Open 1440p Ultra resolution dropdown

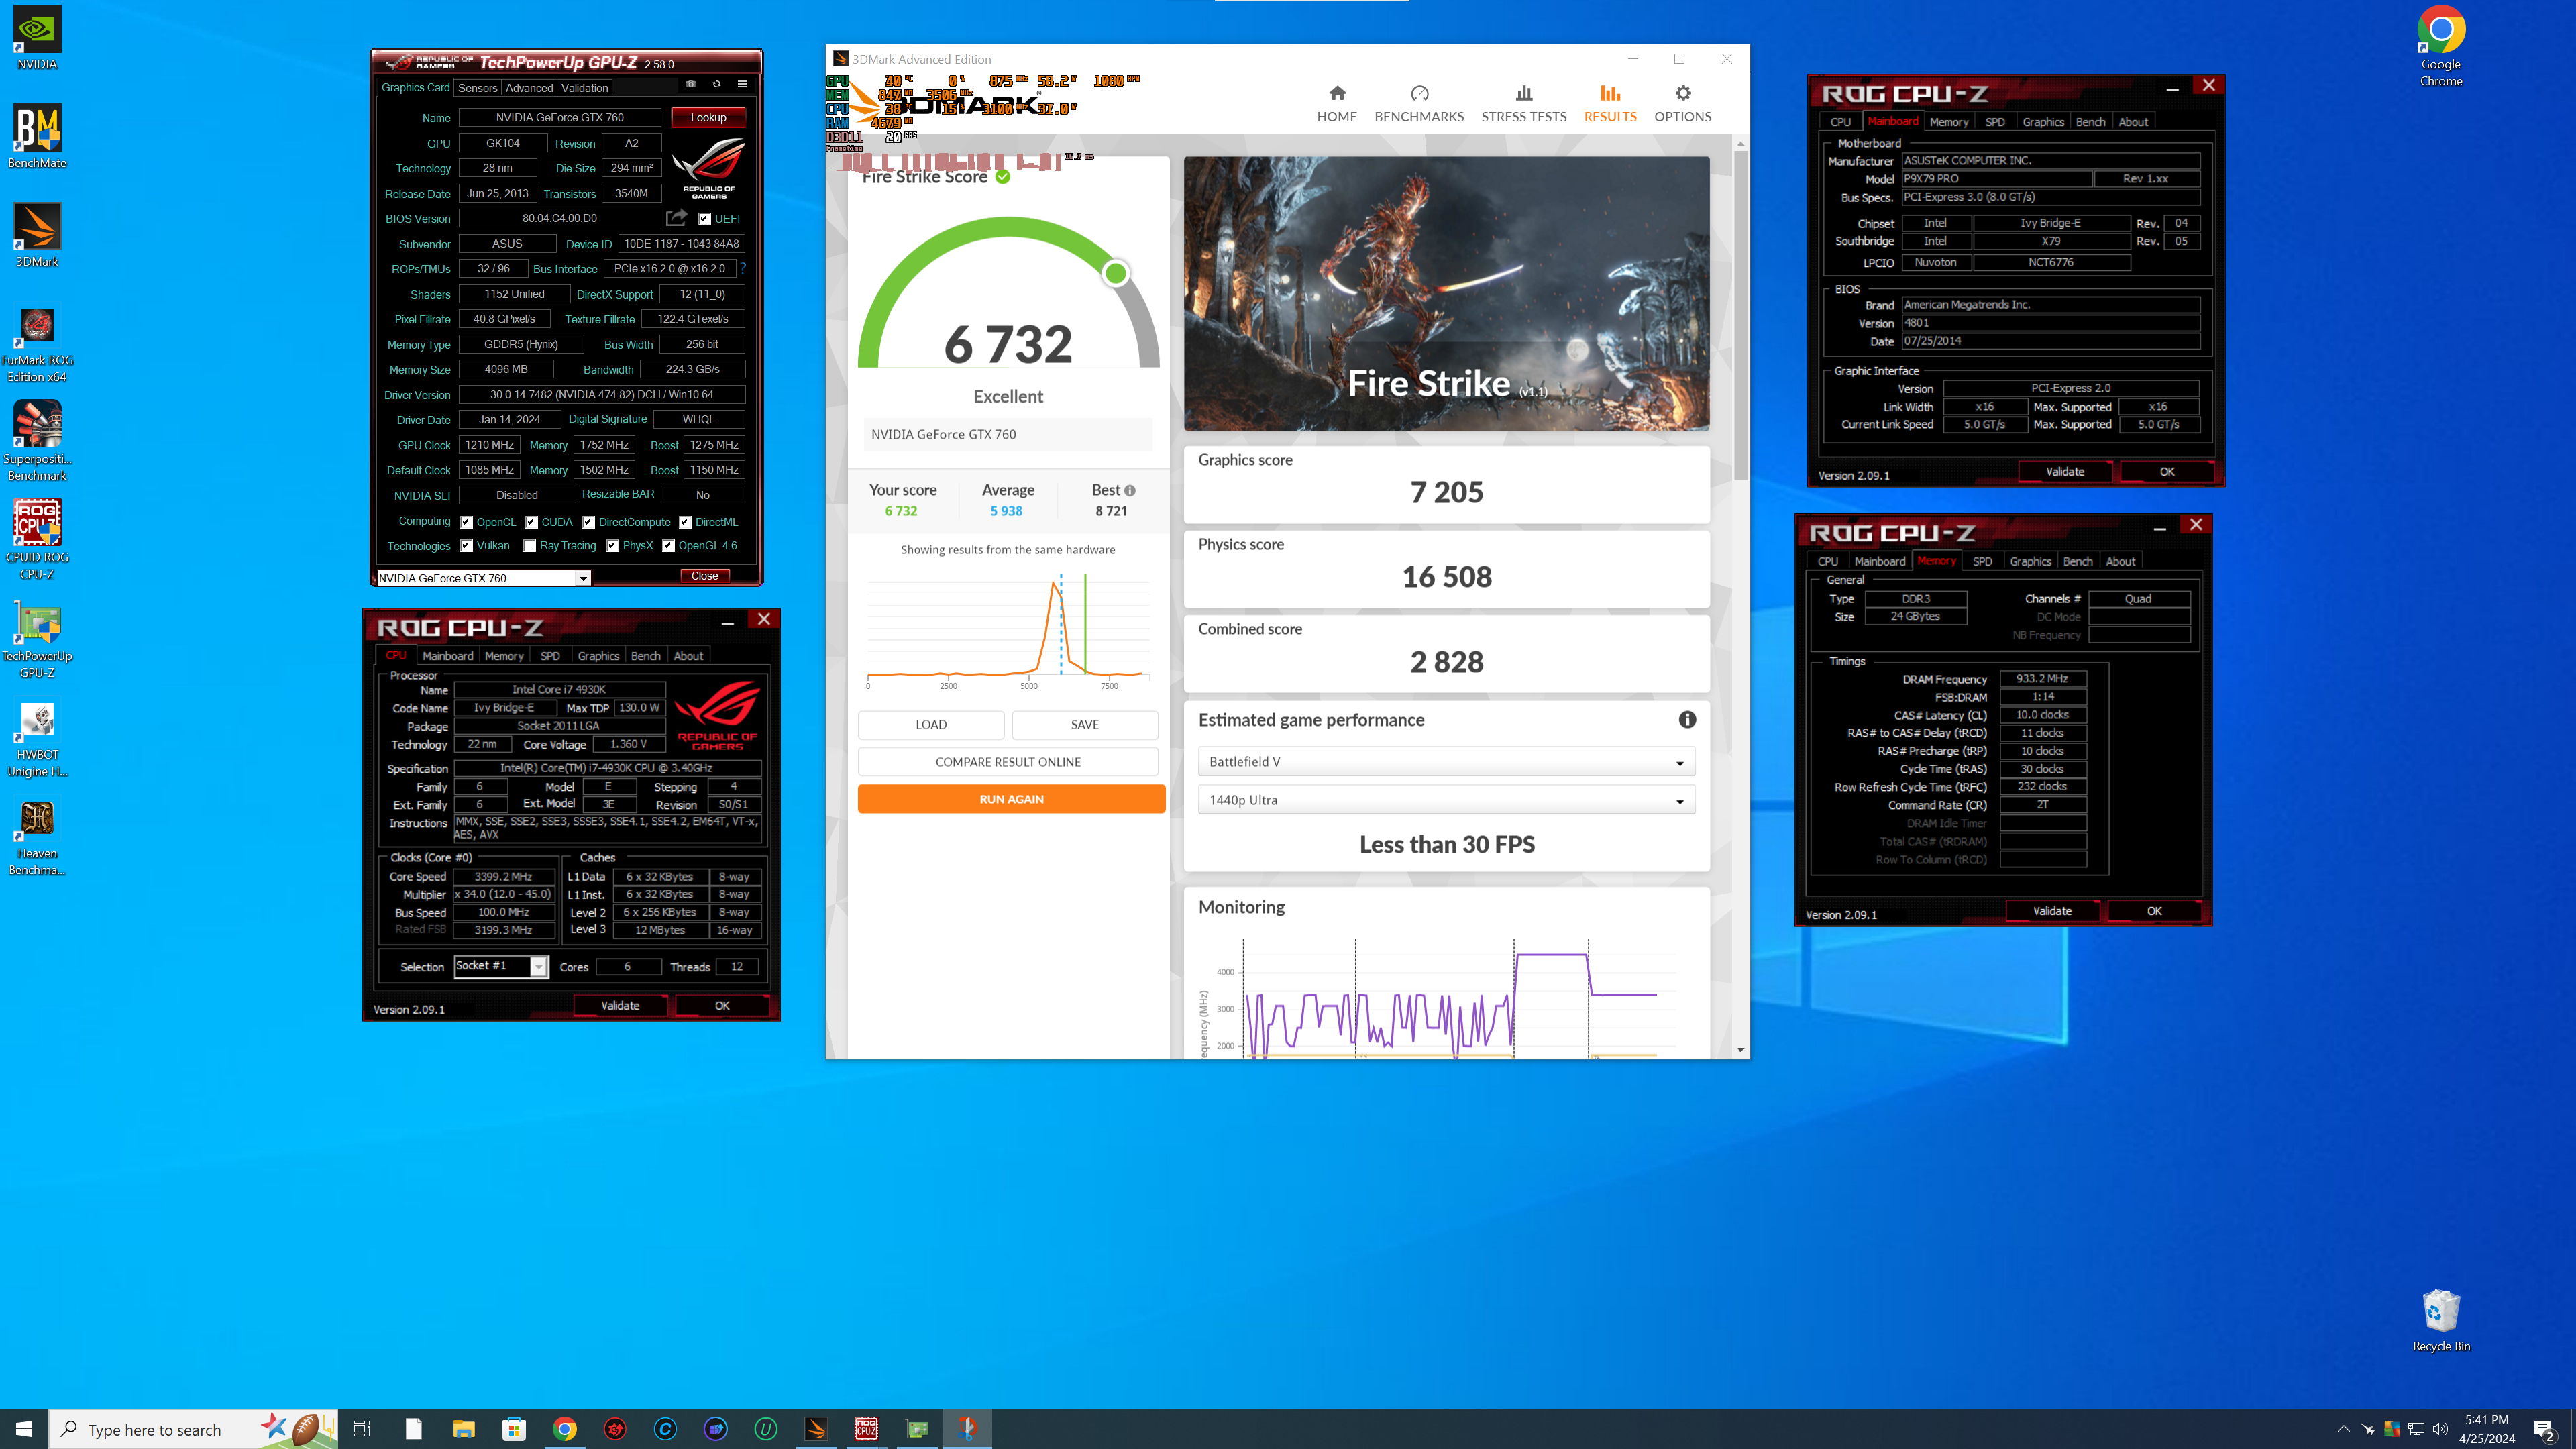[x=1446, y=800]
